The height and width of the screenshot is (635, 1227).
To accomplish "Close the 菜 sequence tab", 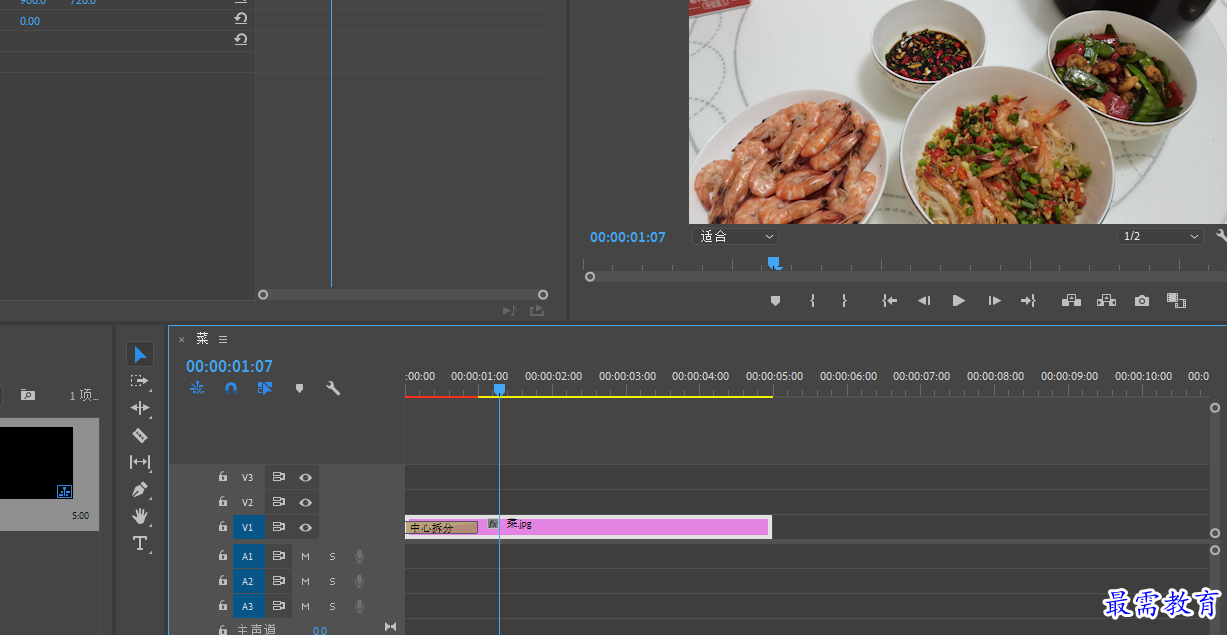I will pos(181,340).
